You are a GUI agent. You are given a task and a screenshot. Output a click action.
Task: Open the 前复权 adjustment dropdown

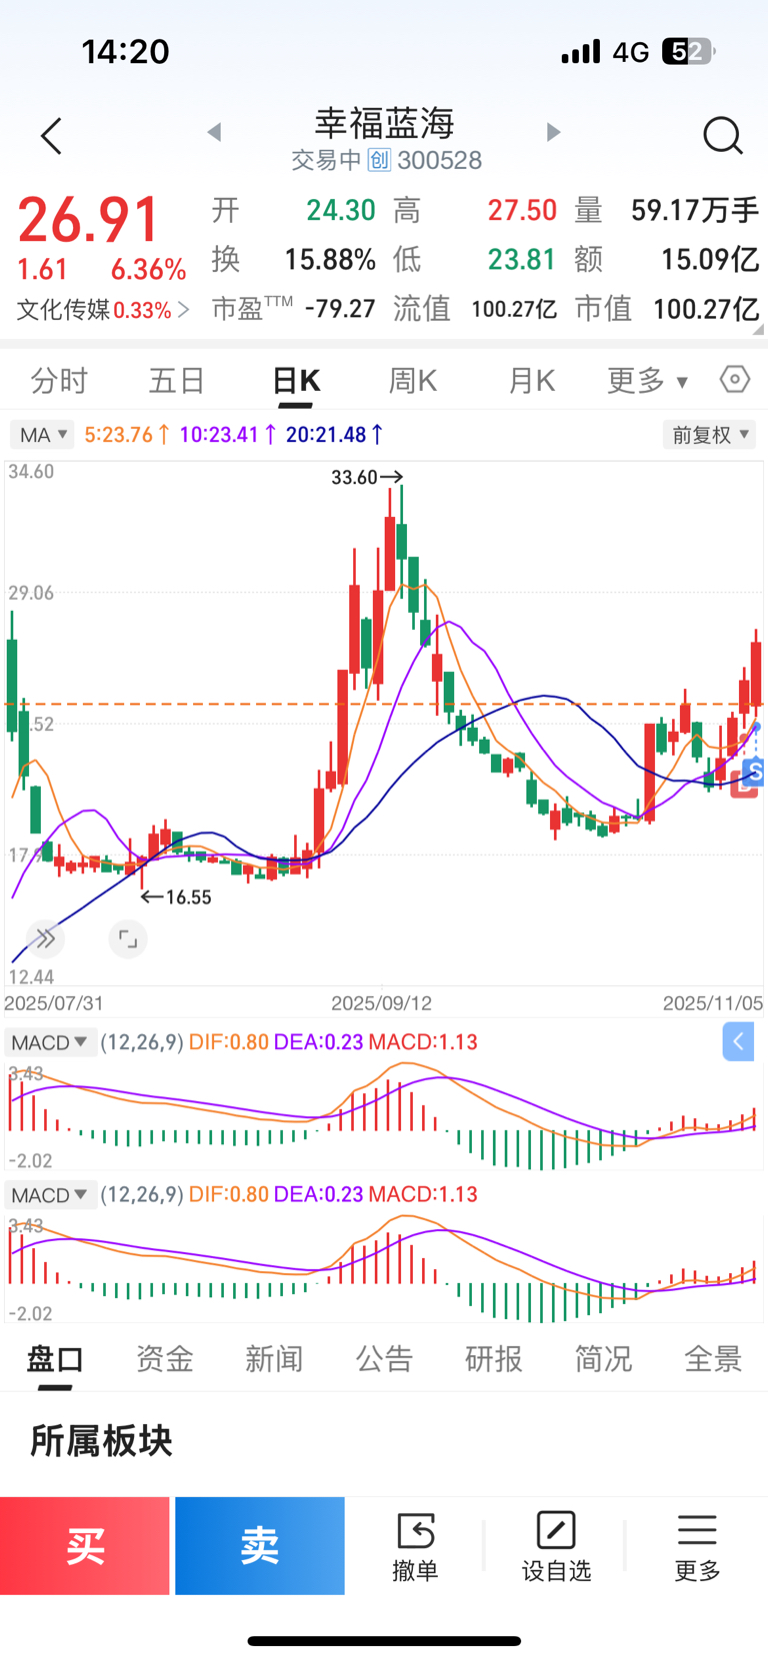click(709, 435)
